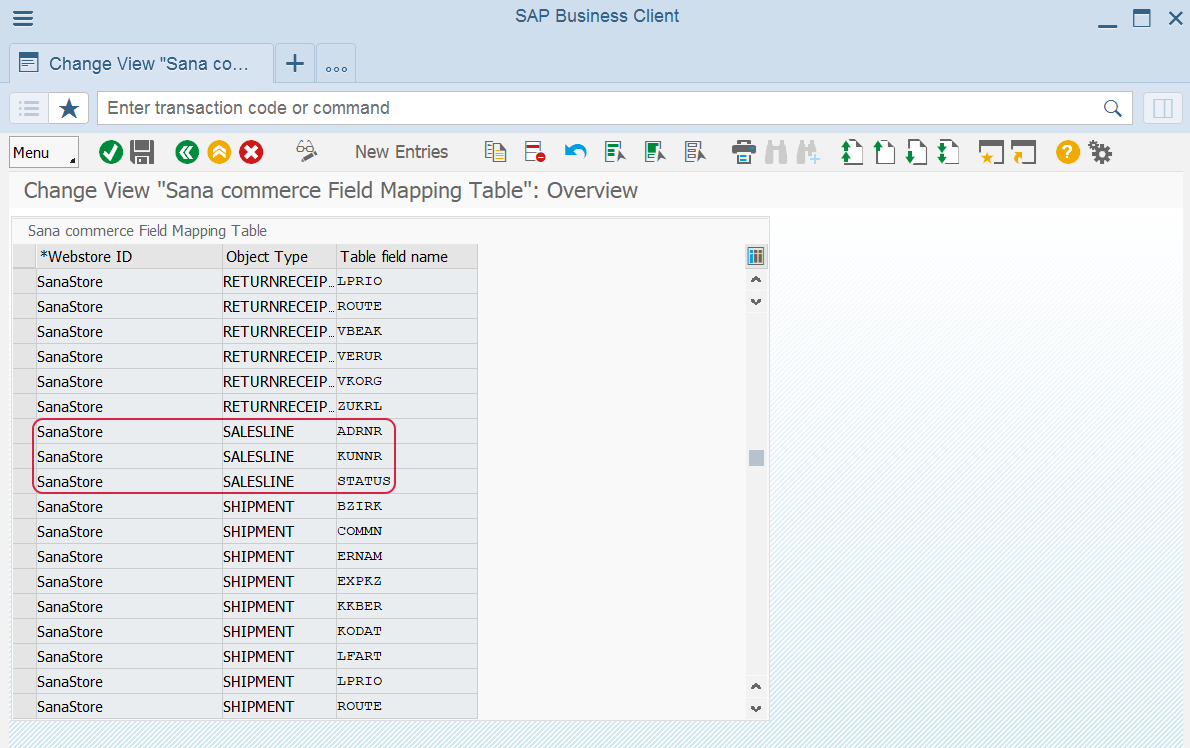The height and width of the screenshot is (748, 1190).
Task: Select the Change View "Sana co..." tab
Action: 141,64
